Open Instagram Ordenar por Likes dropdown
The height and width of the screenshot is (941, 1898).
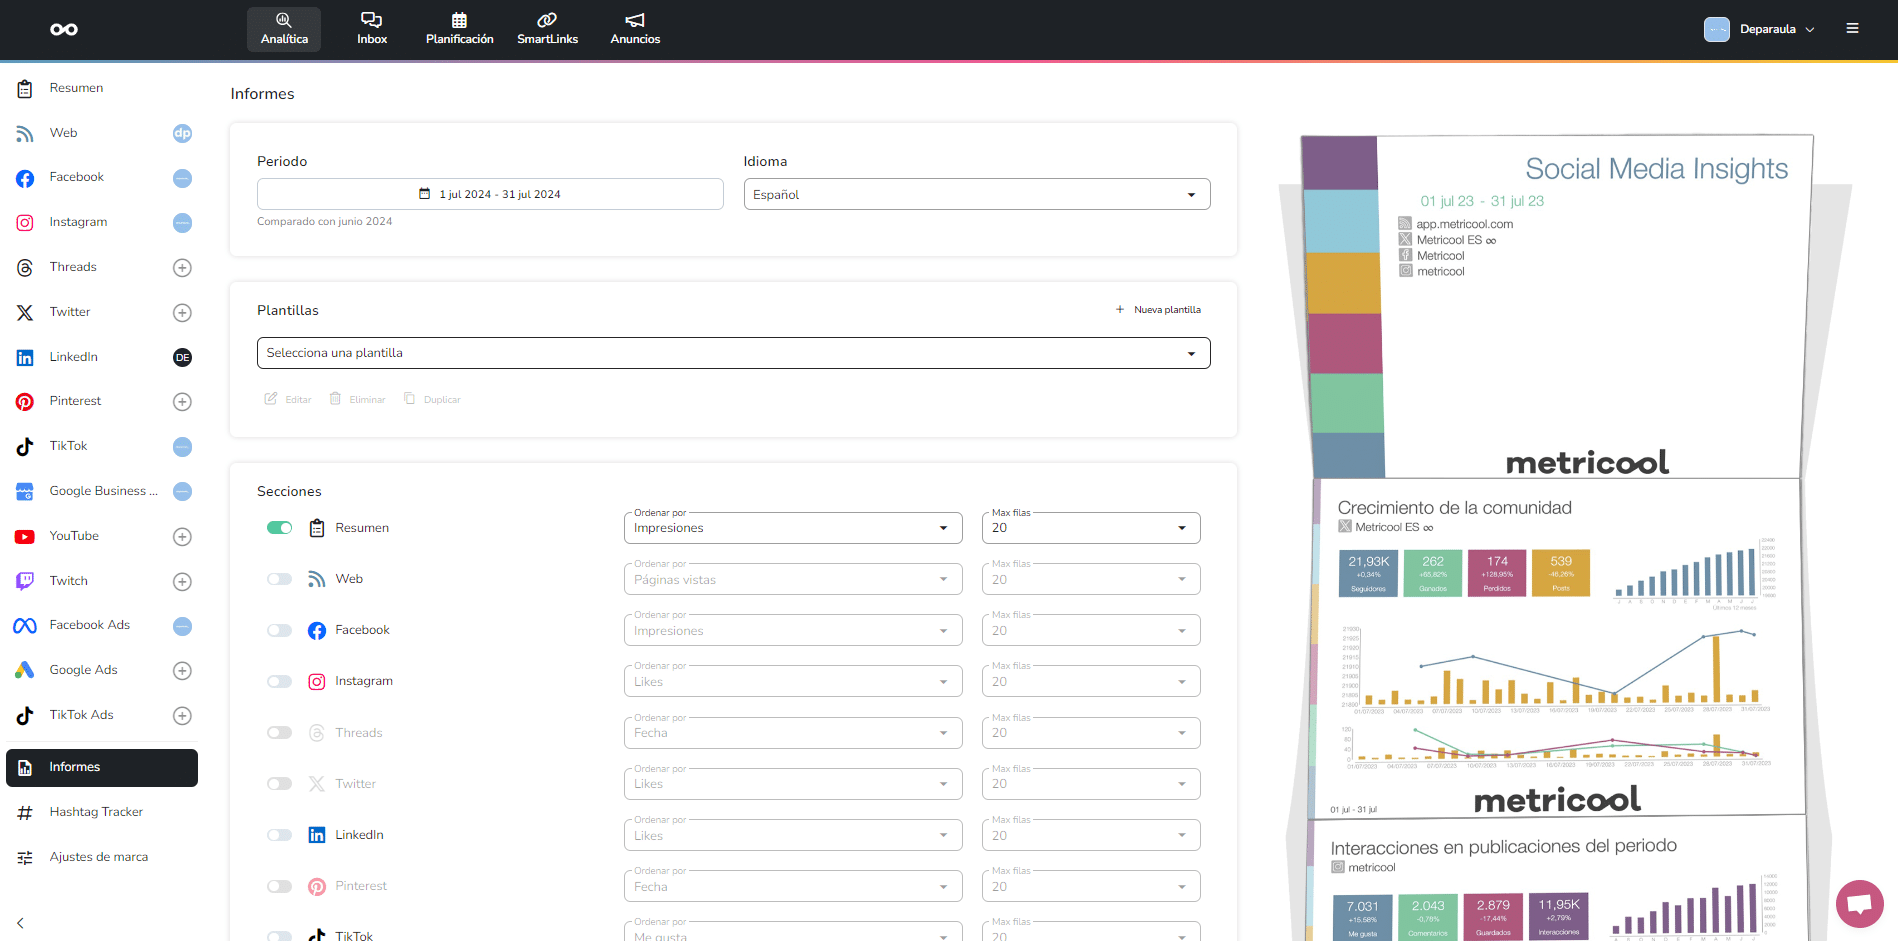(x=793, y=681)
